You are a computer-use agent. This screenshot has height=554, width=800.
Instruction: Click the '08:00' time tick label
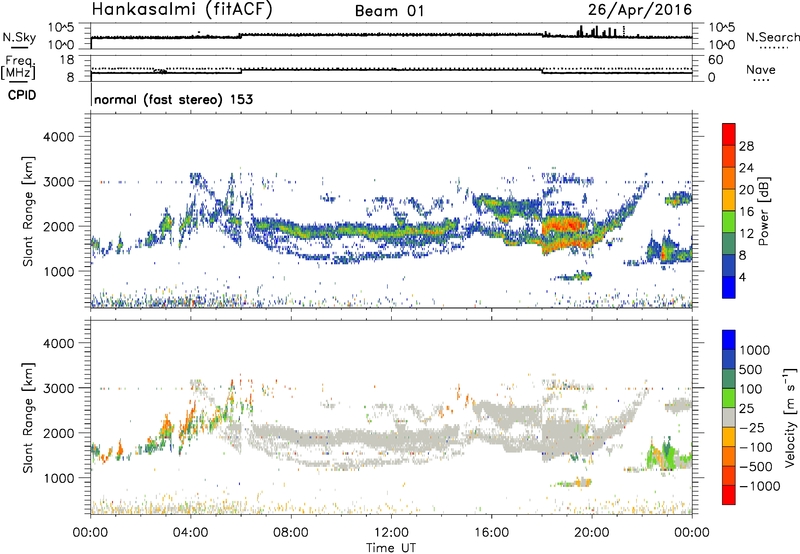(291, 533)
